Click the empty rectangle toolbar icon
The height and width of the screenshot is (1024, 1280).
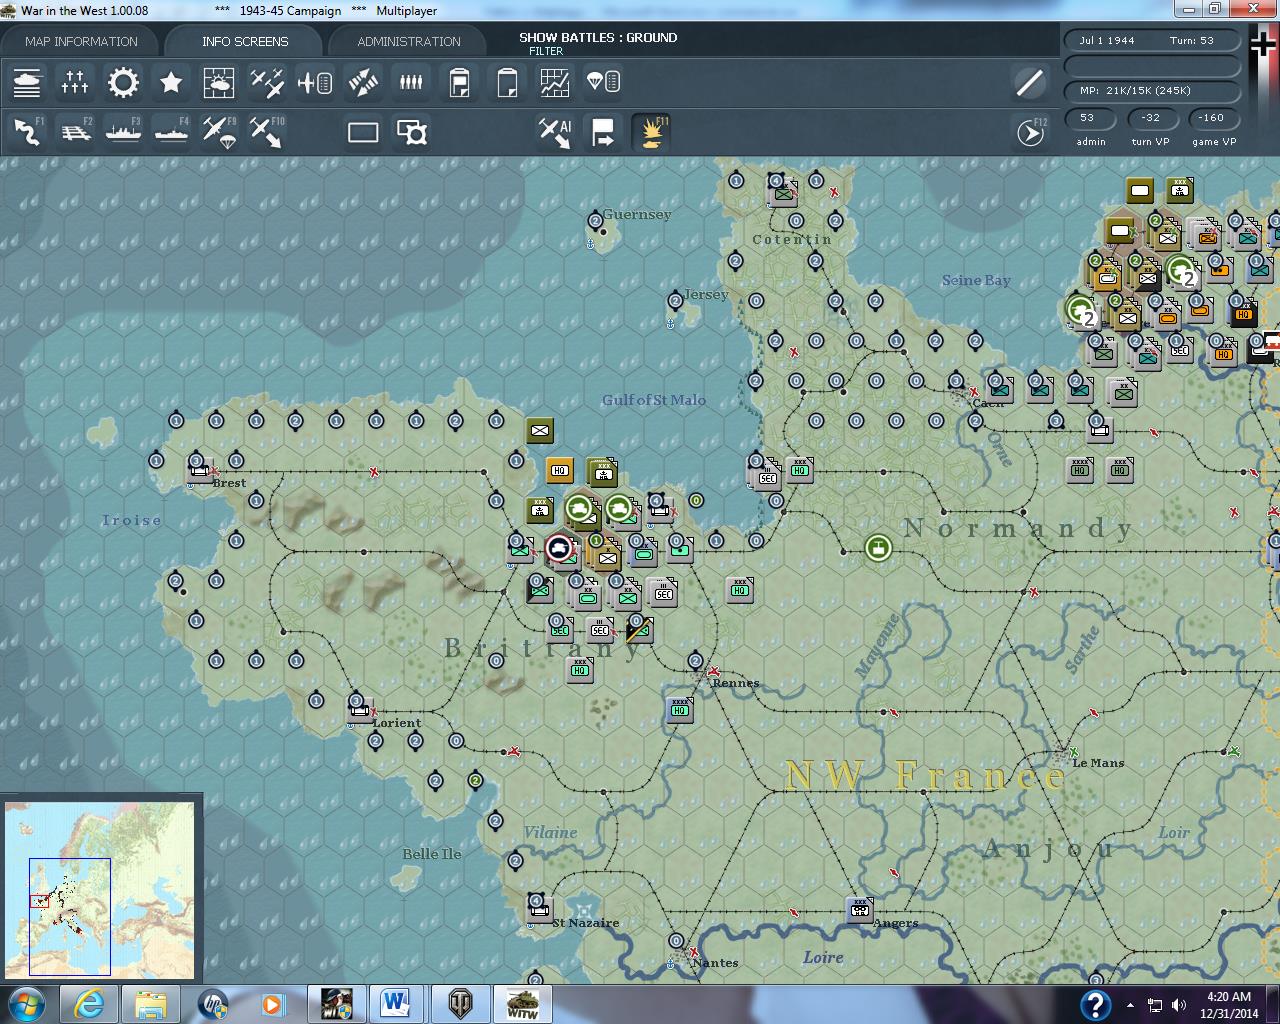pyautogui.click(x=363, y=132)
